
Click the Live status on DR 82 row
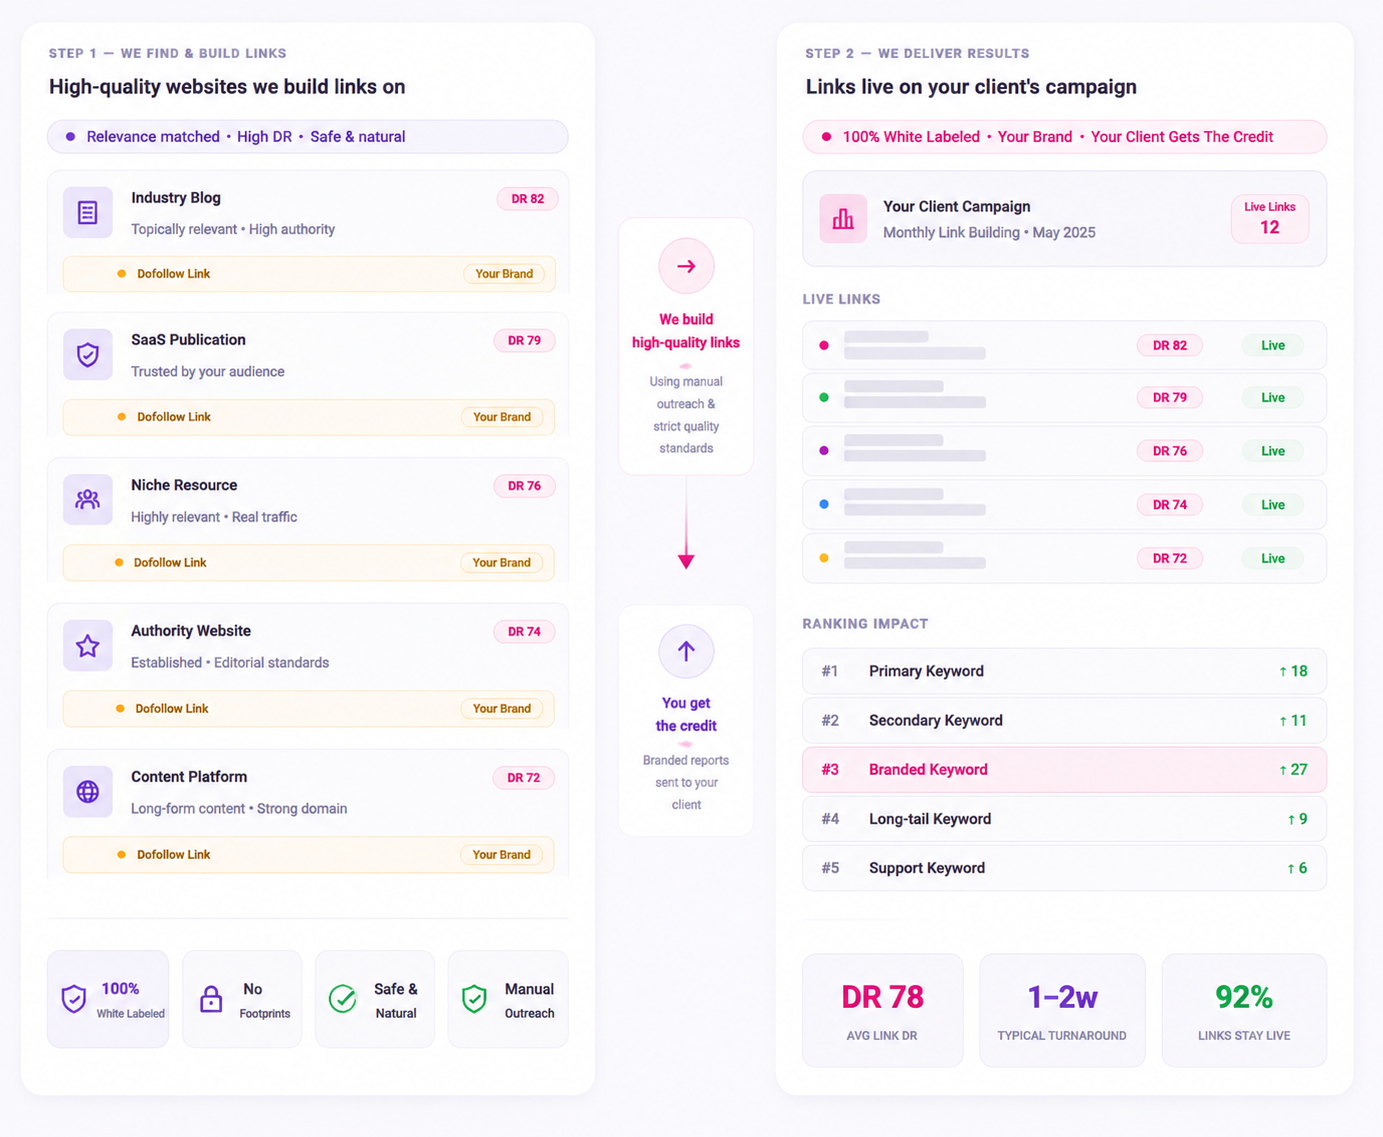[x=1273, y=346]
